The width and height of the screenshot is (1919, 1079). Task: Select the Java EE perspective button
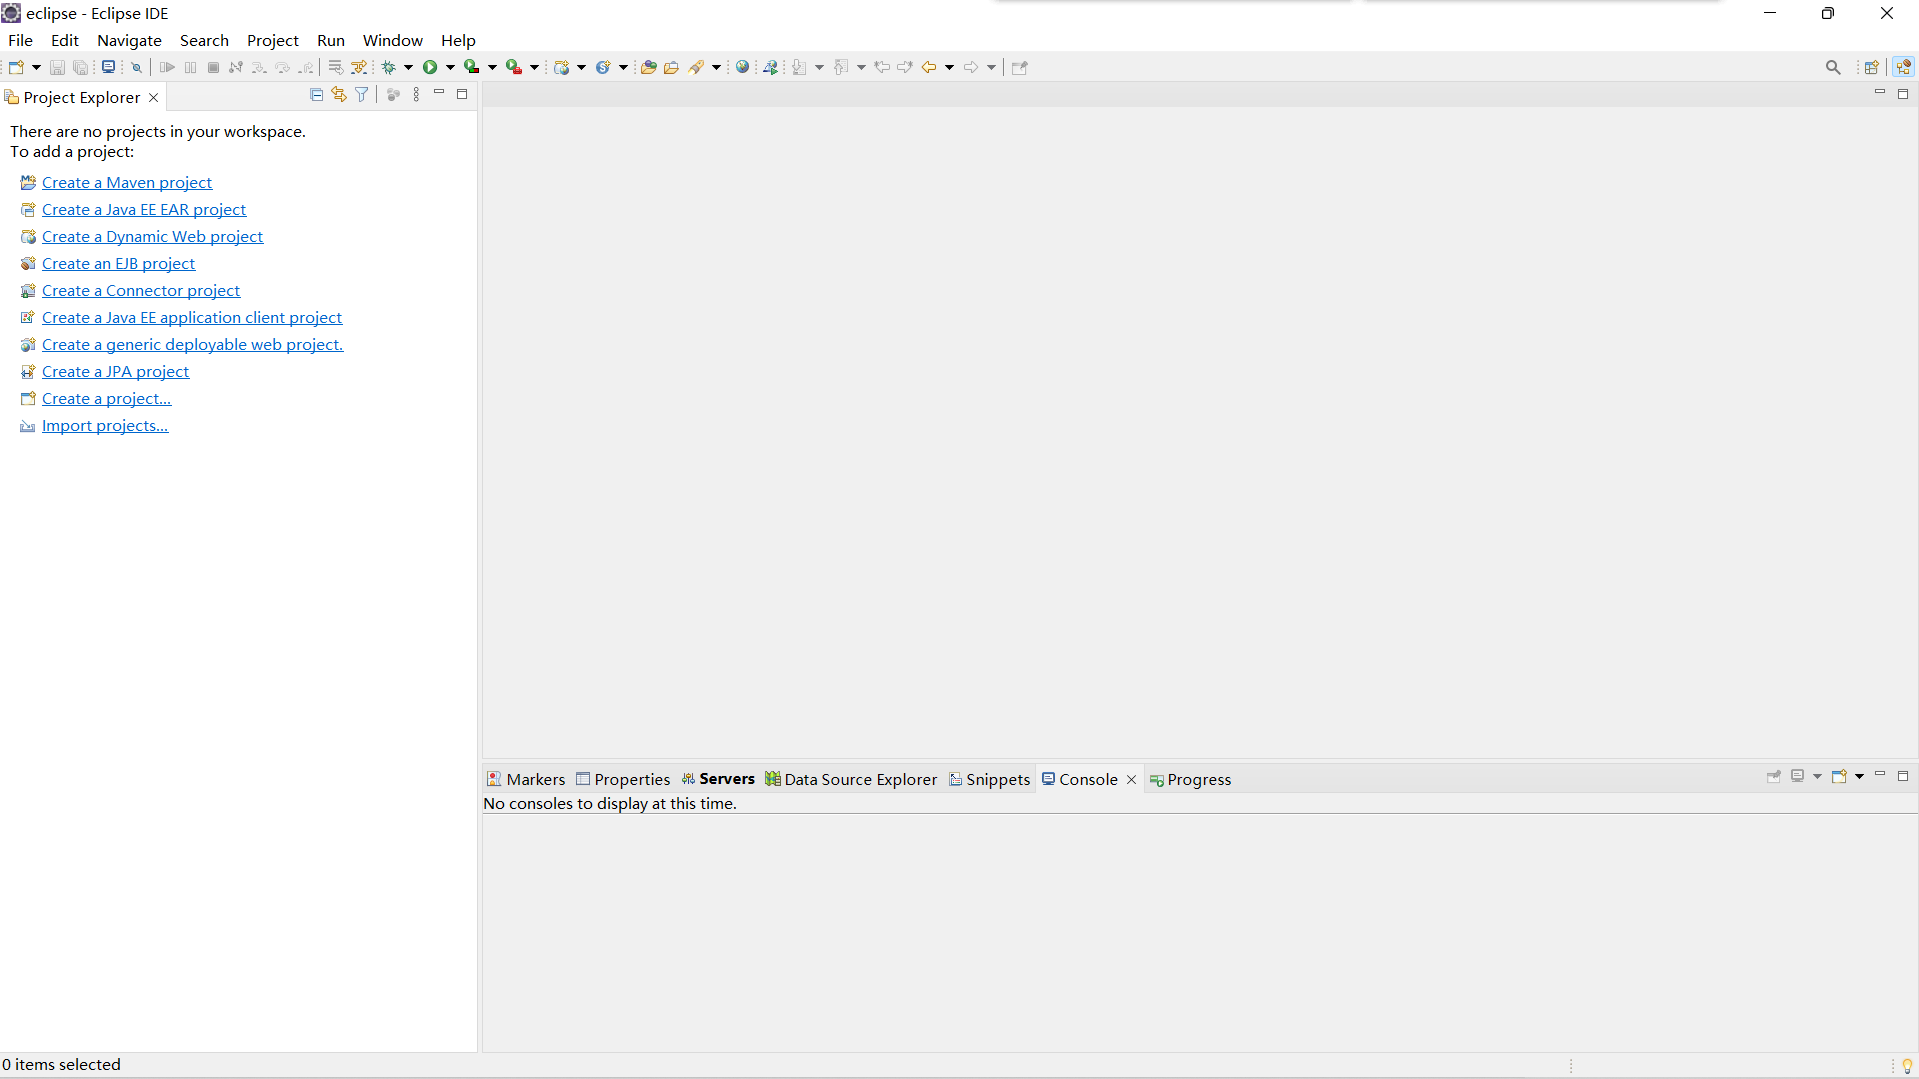point(1903,67)
